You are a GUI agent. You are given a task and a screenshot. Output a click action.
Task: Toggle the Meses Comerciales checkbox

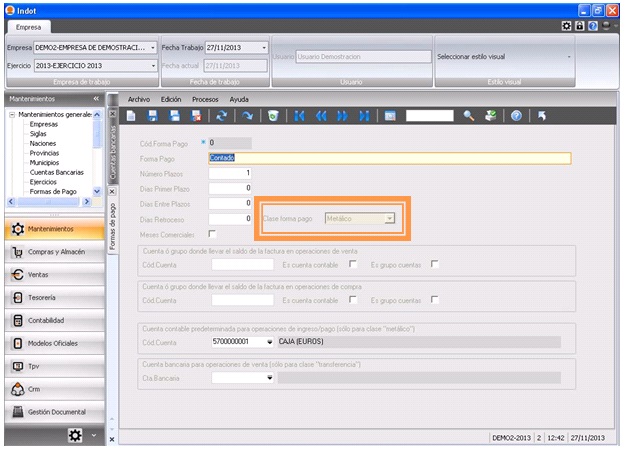[212, 233]
